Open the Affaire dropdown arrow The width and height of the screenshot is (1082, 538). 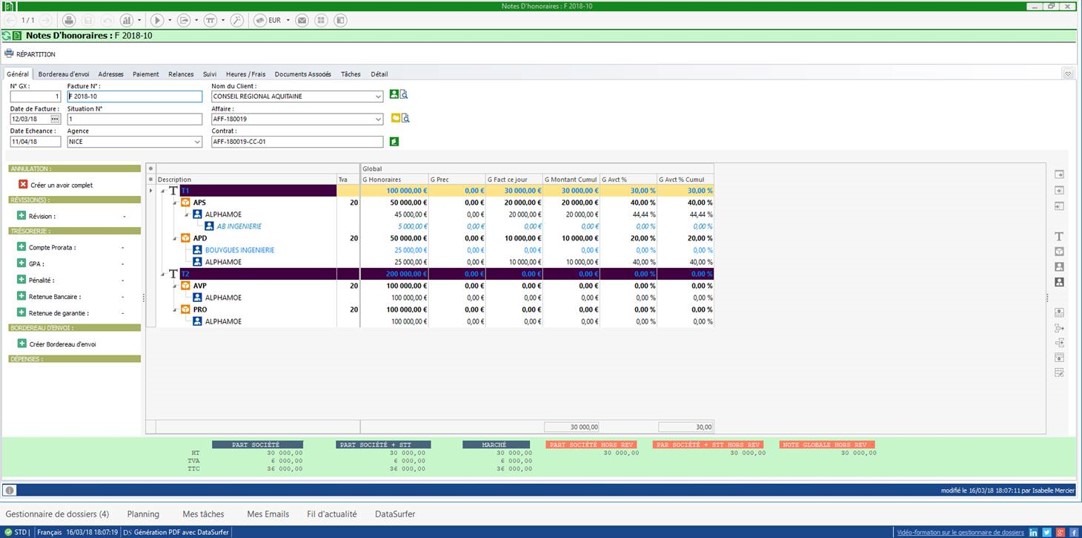pyautogui.click(x=378, y=119)
